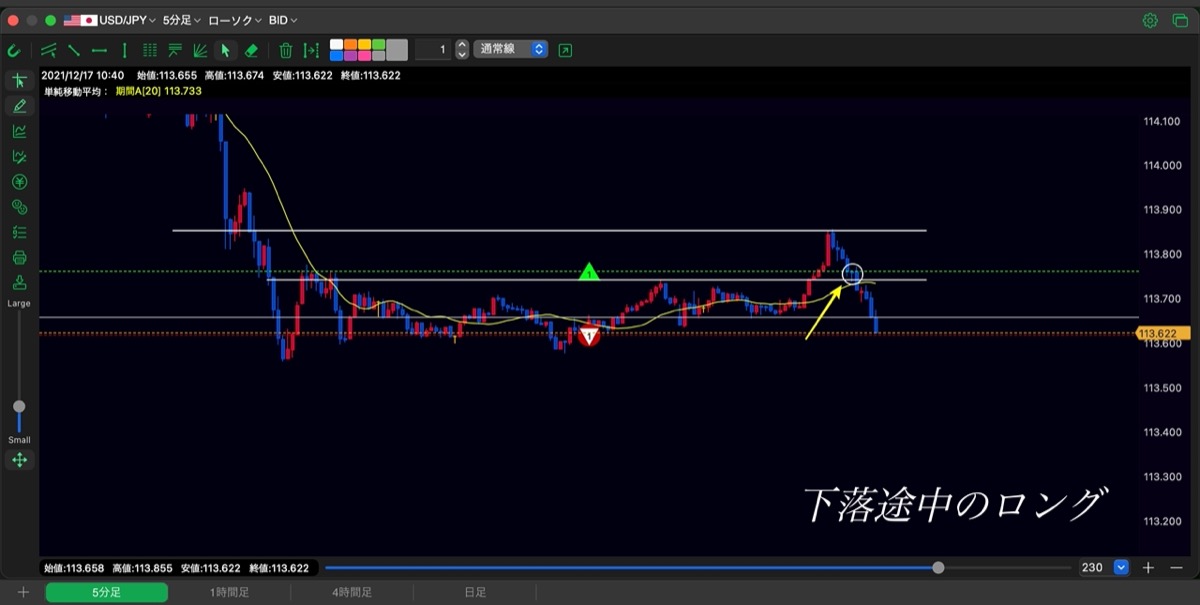
Task: Open the chart-with-checkmark indicator icon
Action: click(19, 157)
